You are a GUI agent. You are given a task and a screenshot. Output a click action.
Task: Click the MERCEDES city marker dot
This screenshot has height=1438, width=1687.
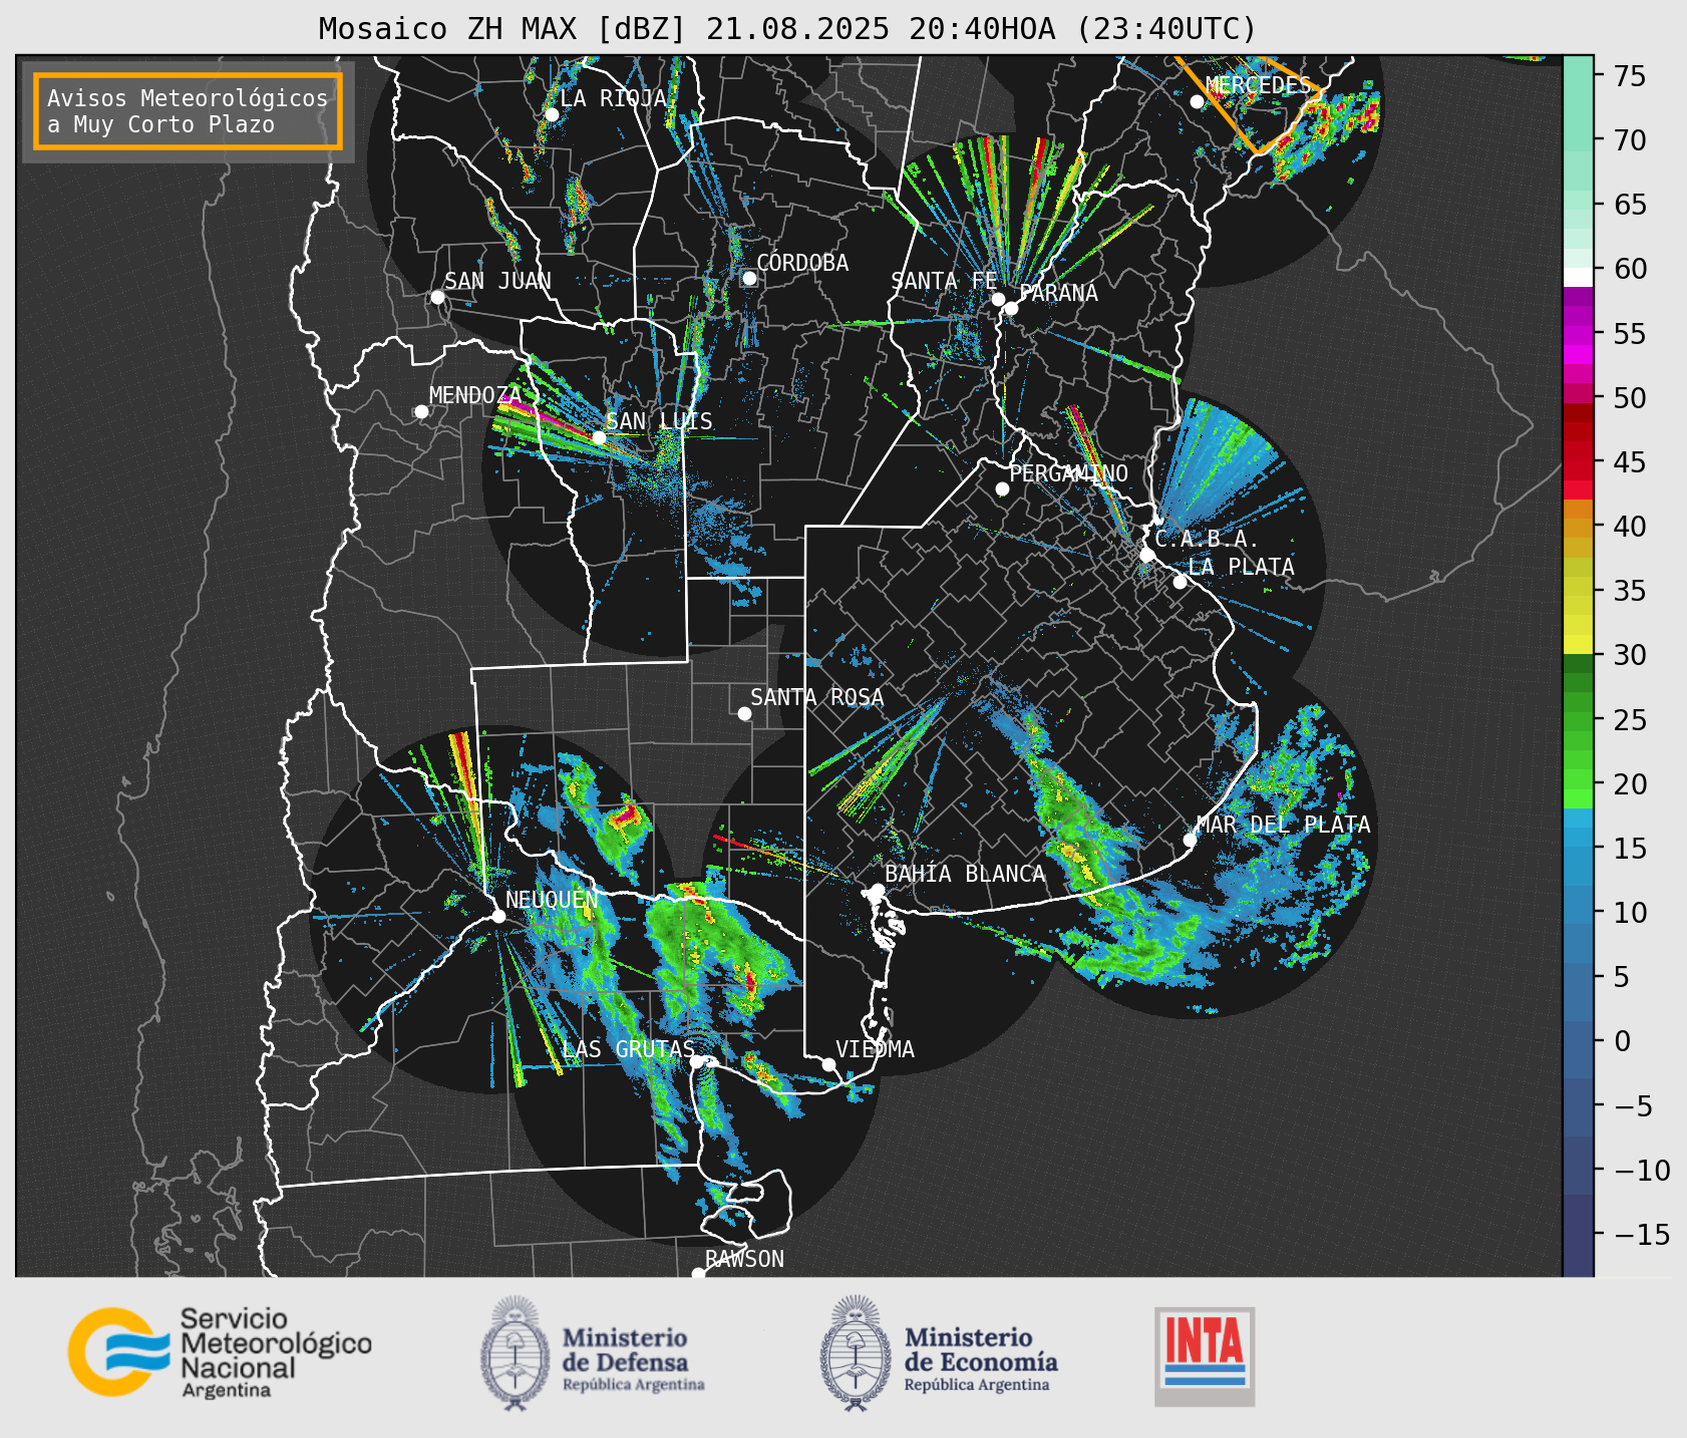point(1197,102)
